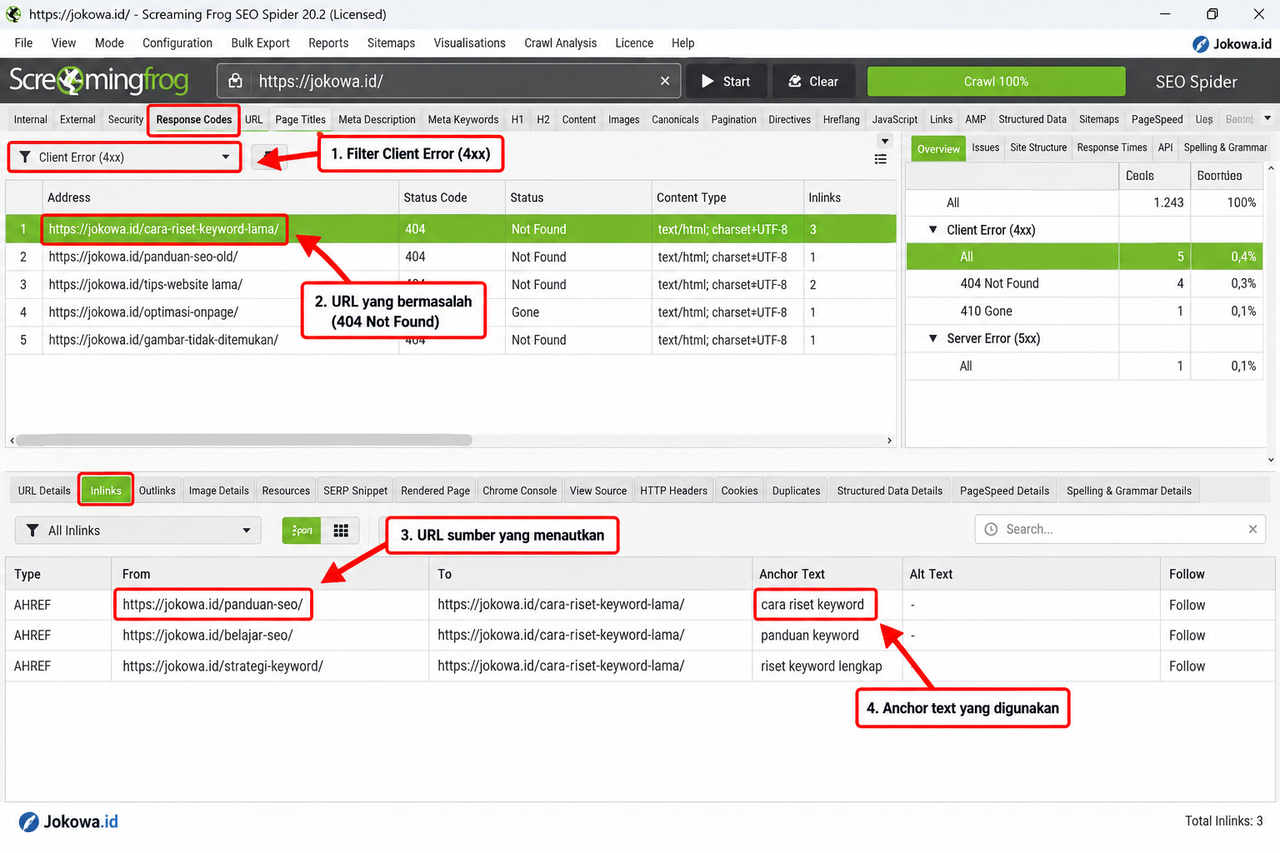Select the green tree view toggle in Inlinks
This screenshot has height=853, width=1280.
[302, 531]
